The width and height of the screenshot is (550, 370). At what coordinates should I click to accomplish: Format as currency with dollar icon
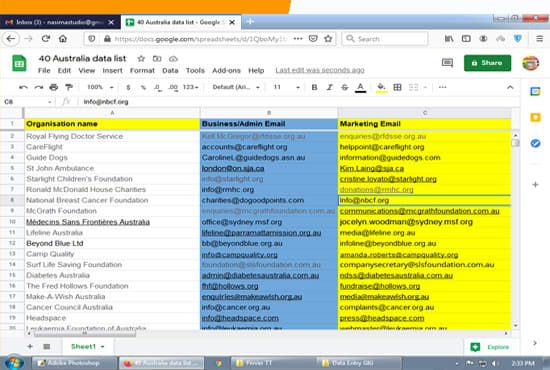click(128, 87)
